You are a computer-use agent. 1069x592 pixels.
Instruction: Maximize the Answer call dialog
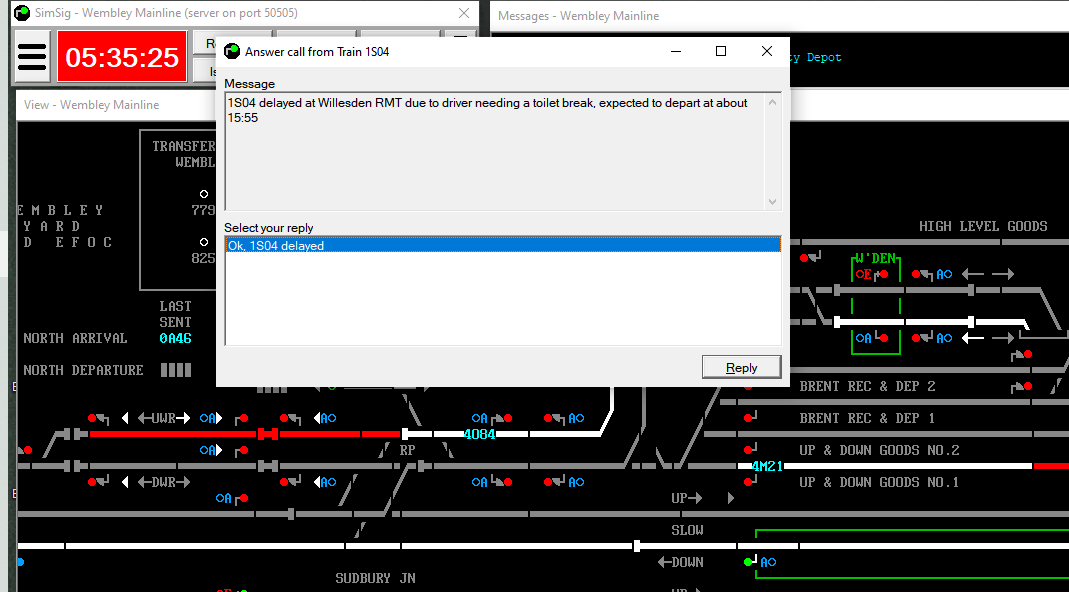point(721,51)
